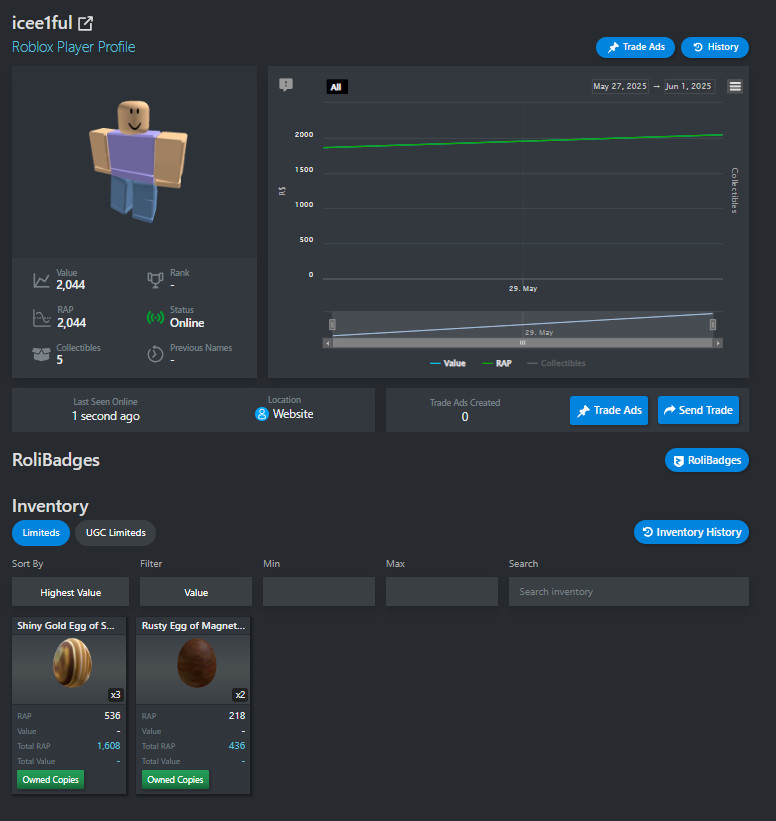The height and width of the screenshot is (821, 776).
Task: Click the top Trade Ads pill button
Action: pos(635,47)
